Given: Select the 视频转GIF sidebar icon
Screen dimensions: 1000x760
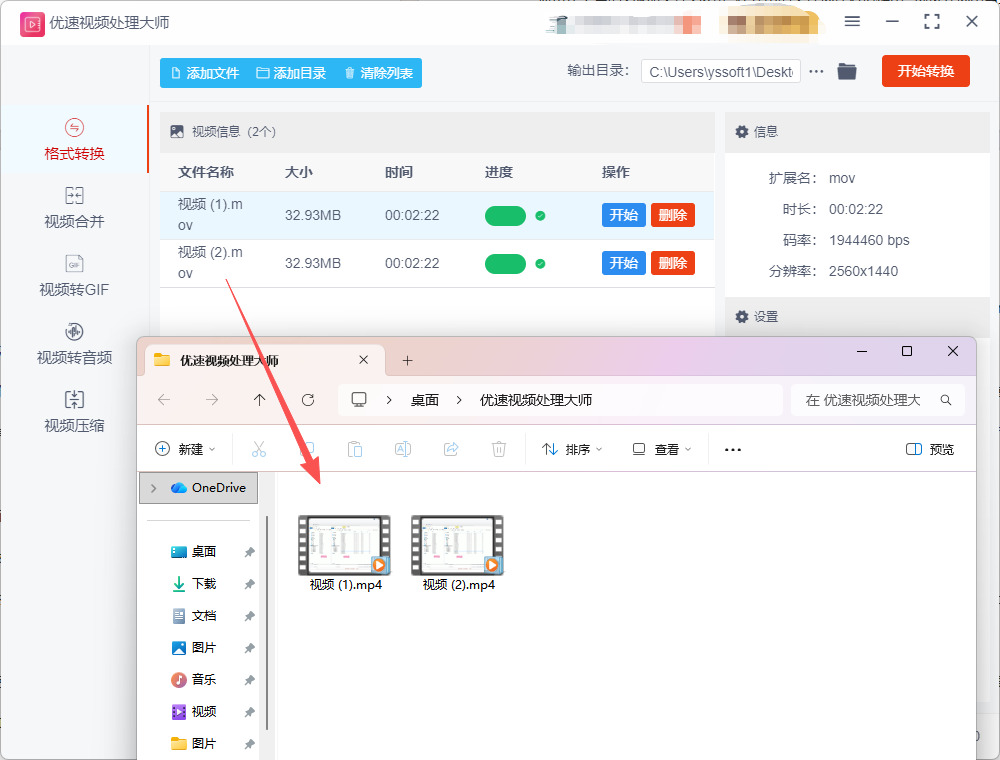Looking at the screenshot, I should 74,264.
